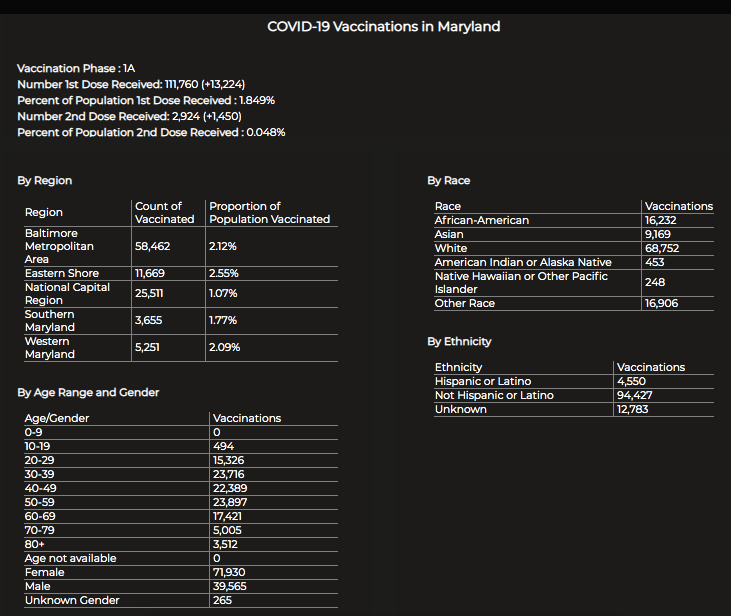Select the Hispanic or Latino ethnicity row
The width and height of the screenshot is (731, 616).
483,381
